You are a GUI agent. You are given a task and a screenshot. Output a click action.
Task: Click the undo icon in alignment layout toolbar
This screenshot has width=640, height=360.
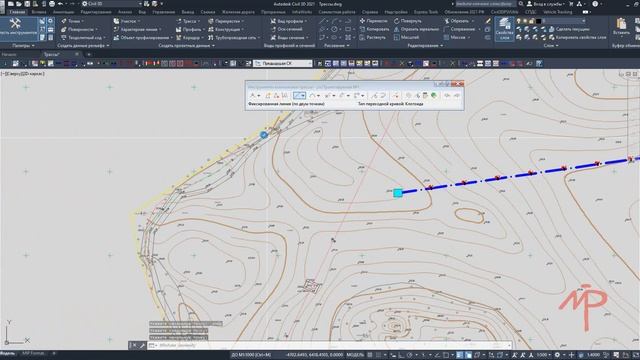(x=447, y=96)
